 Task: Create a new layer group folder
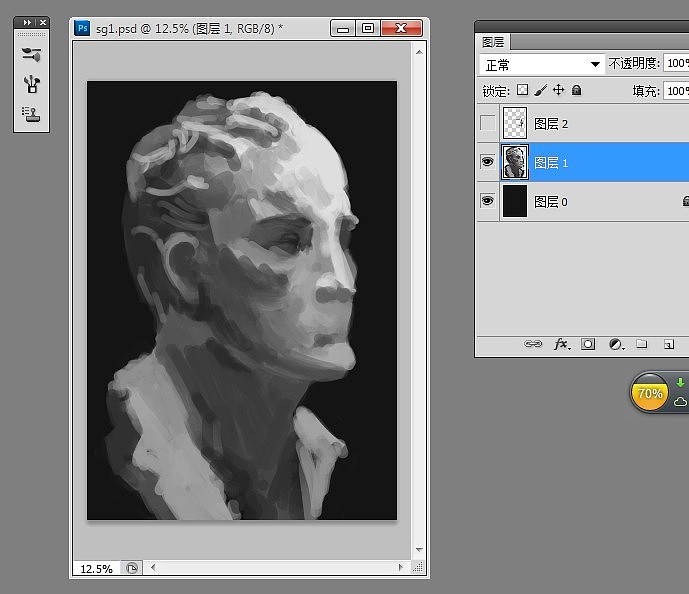click(642, 344)
